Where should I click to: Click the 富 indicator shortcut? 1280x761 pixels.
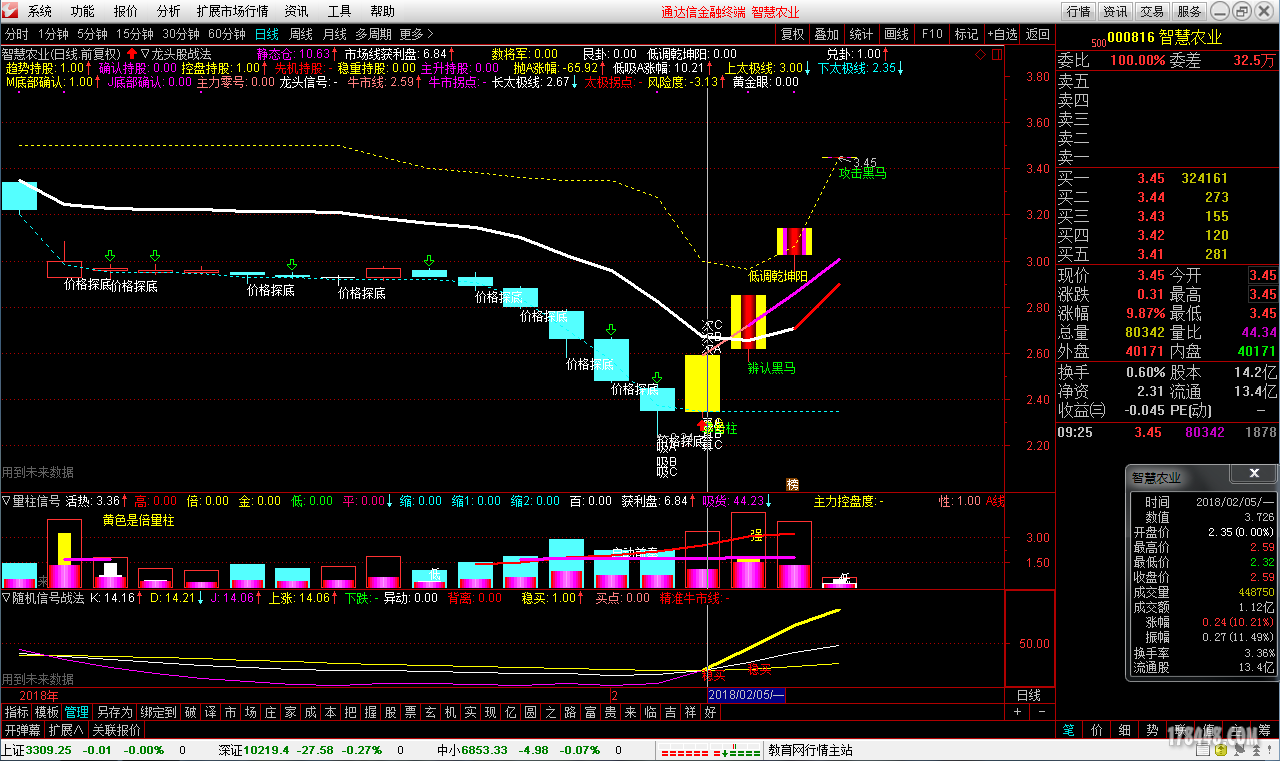click(590, 712)
